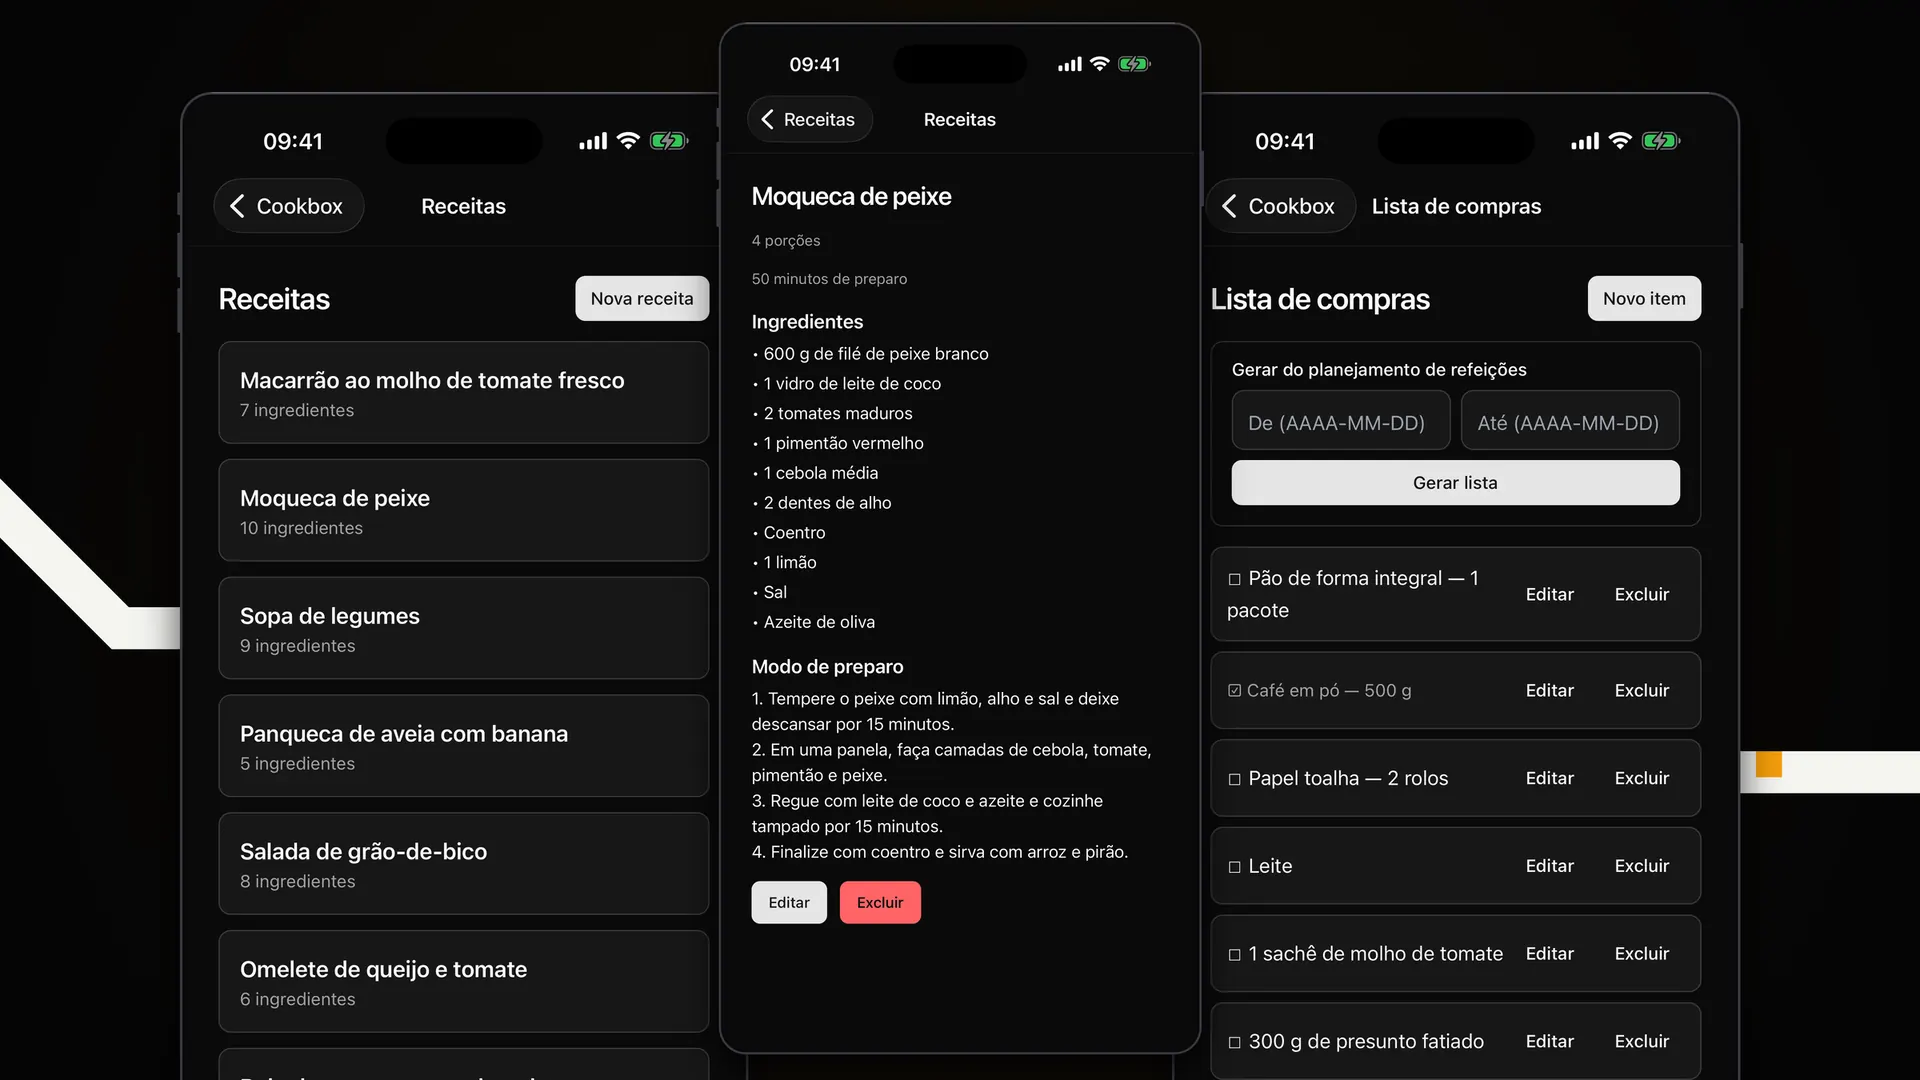Return to Receitas from Moqueca detail screen

pos(809,119)
